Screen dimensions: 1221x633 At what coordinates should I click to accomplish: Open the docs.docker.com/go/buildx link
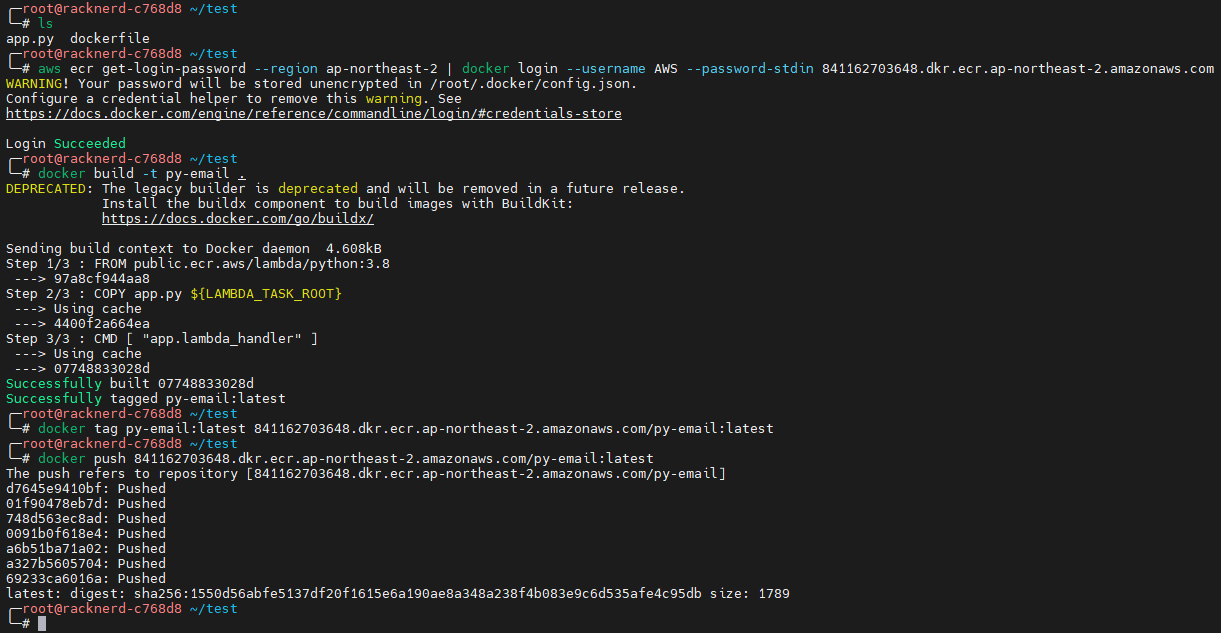[x=237, y=219]
